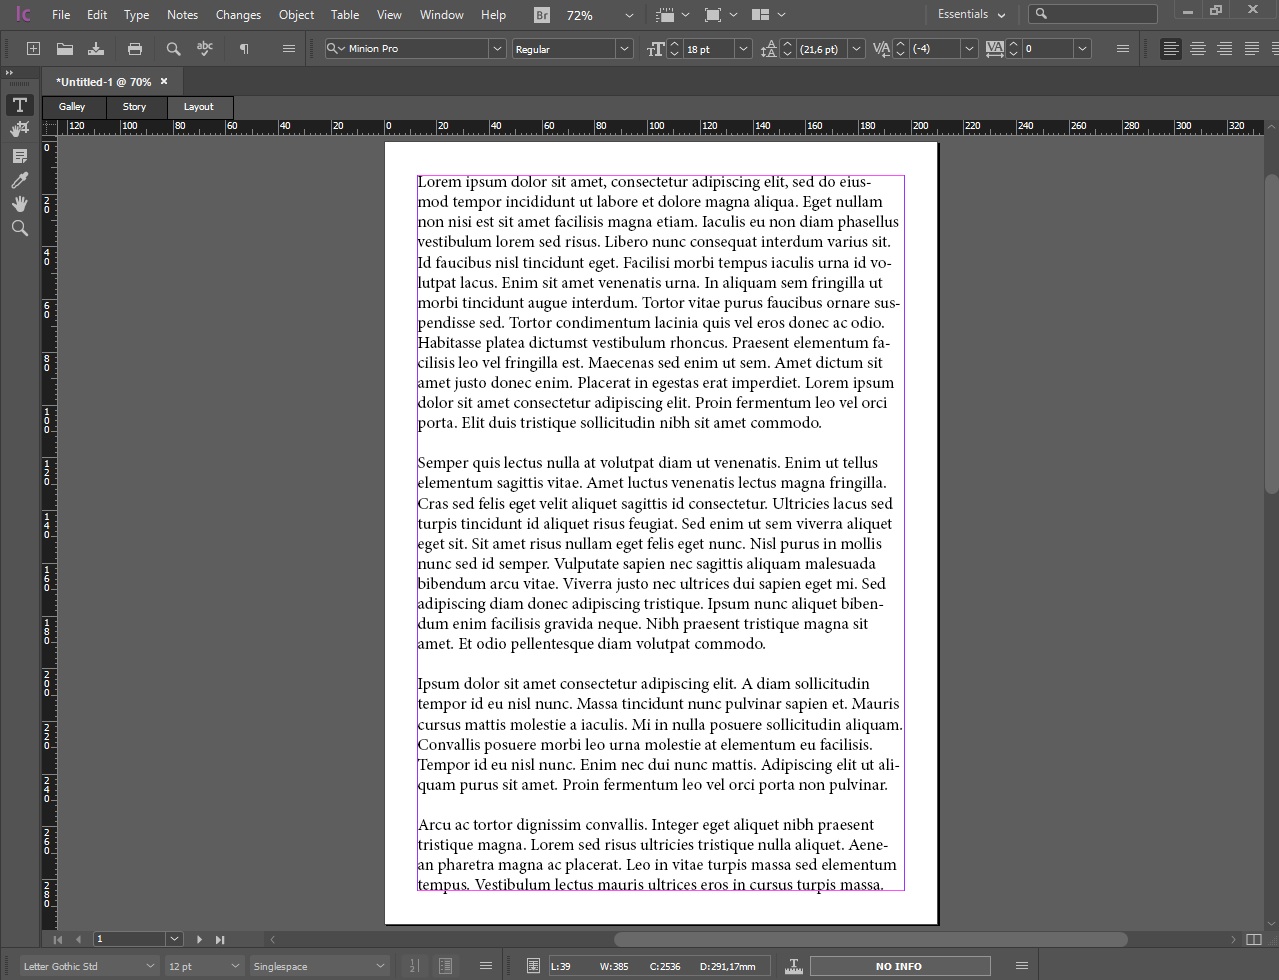The height and width of the screenshot is (980, 1279).
Task: Select the Position tool below the Type tool
Action: [19, 128]
